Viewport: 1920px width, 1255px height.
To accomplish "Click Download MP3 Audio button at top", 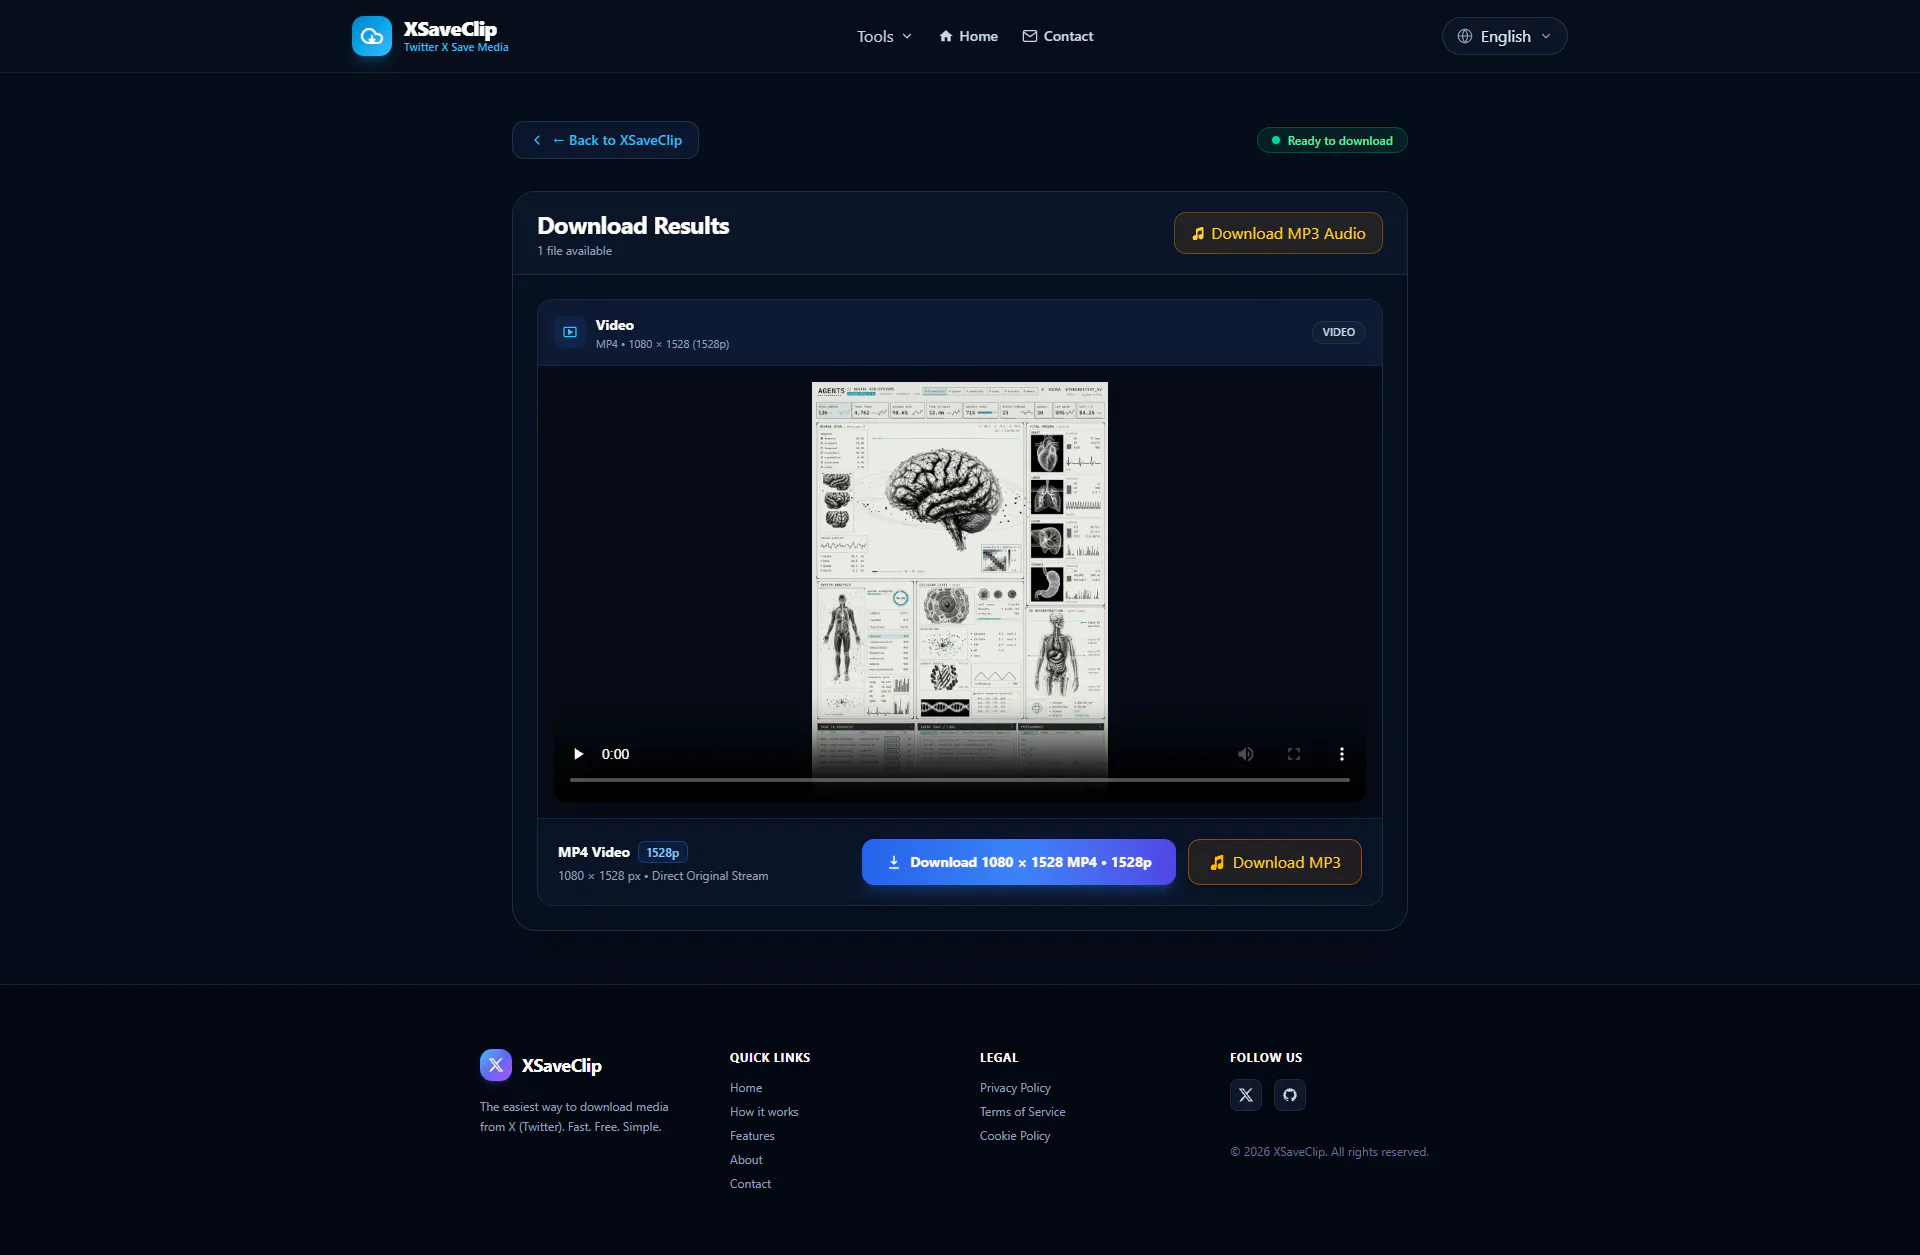I will 1278,233.
